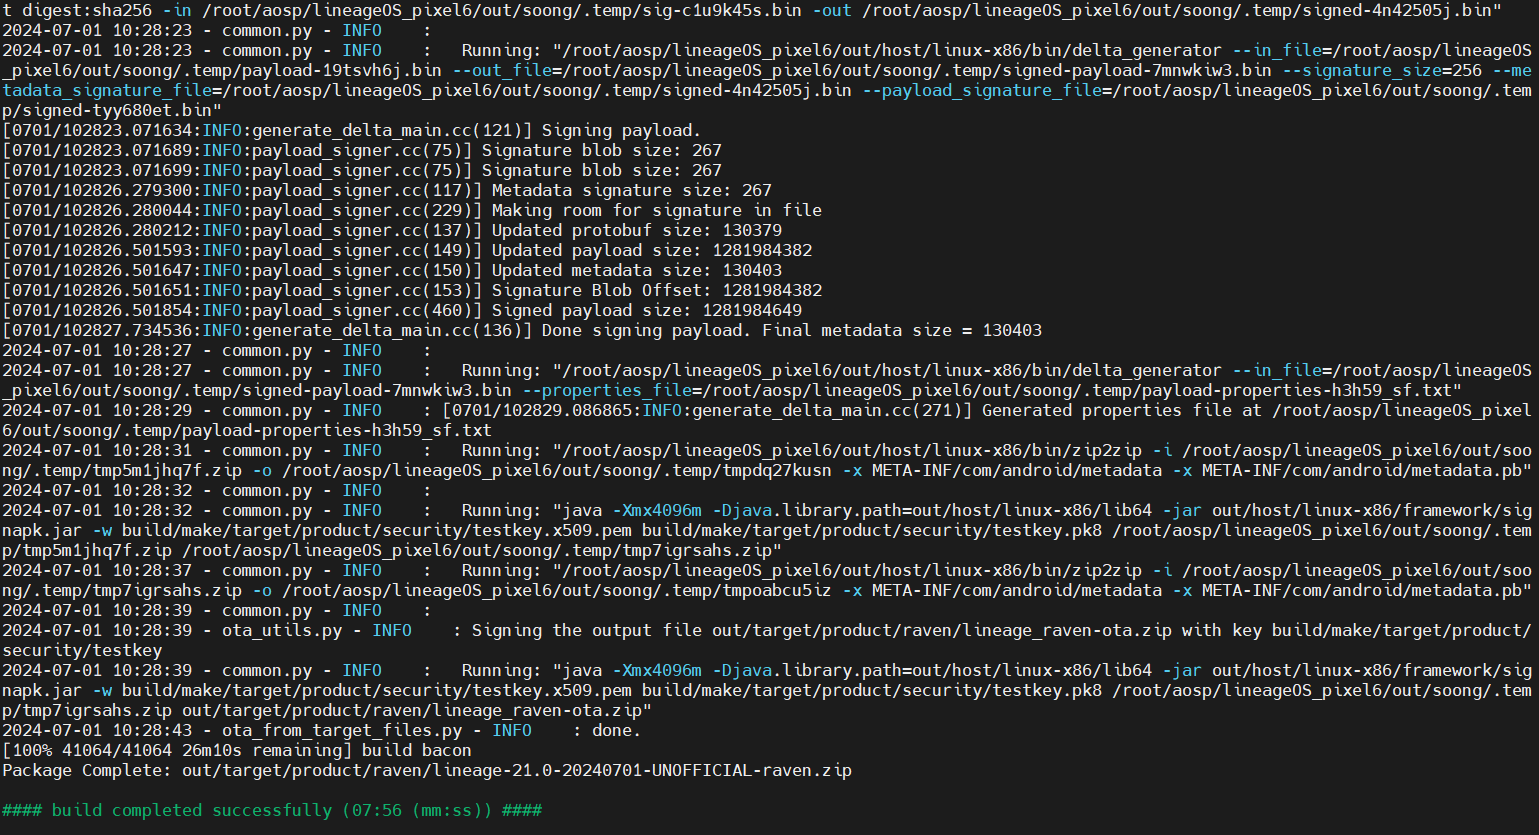Image resolution: width=1539 pixels, height=835 pixels.
Task: Click the '2024-07-01 10:28:43' timestamp
Action: tap(97, 730)
